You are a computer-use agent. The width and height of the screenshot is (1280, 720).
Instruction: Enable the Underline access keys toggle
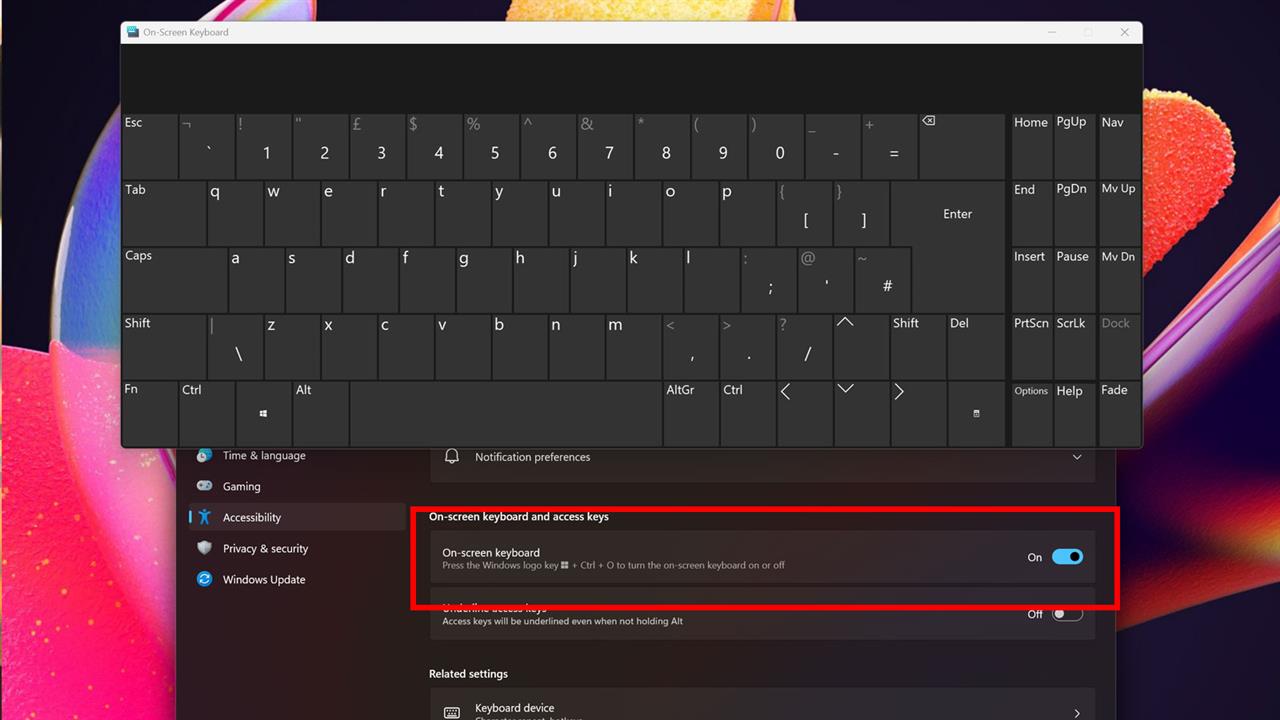(1067, 614)
